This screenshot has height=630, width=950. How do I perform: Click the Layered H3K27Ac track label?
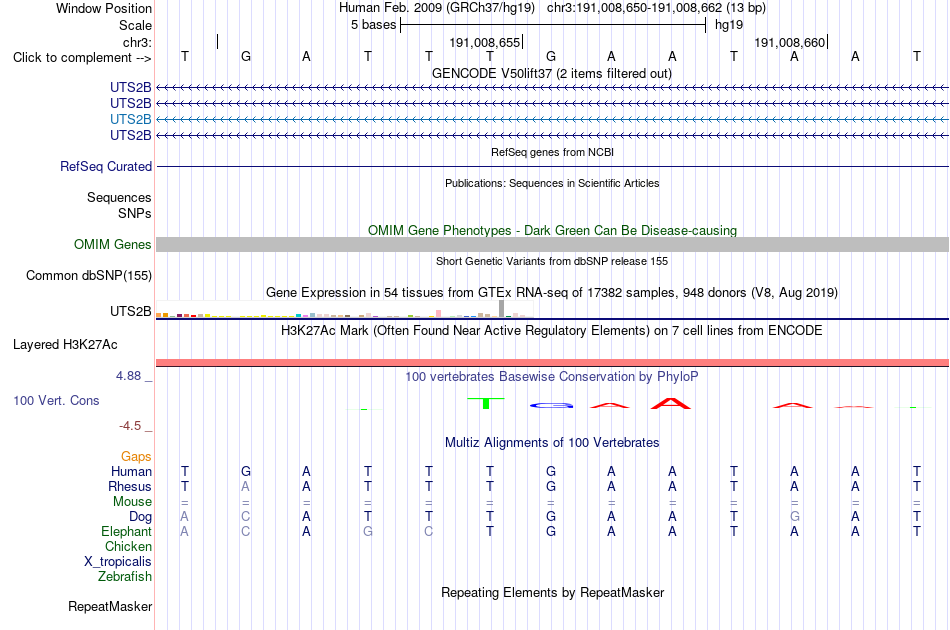tap(65, 345)
